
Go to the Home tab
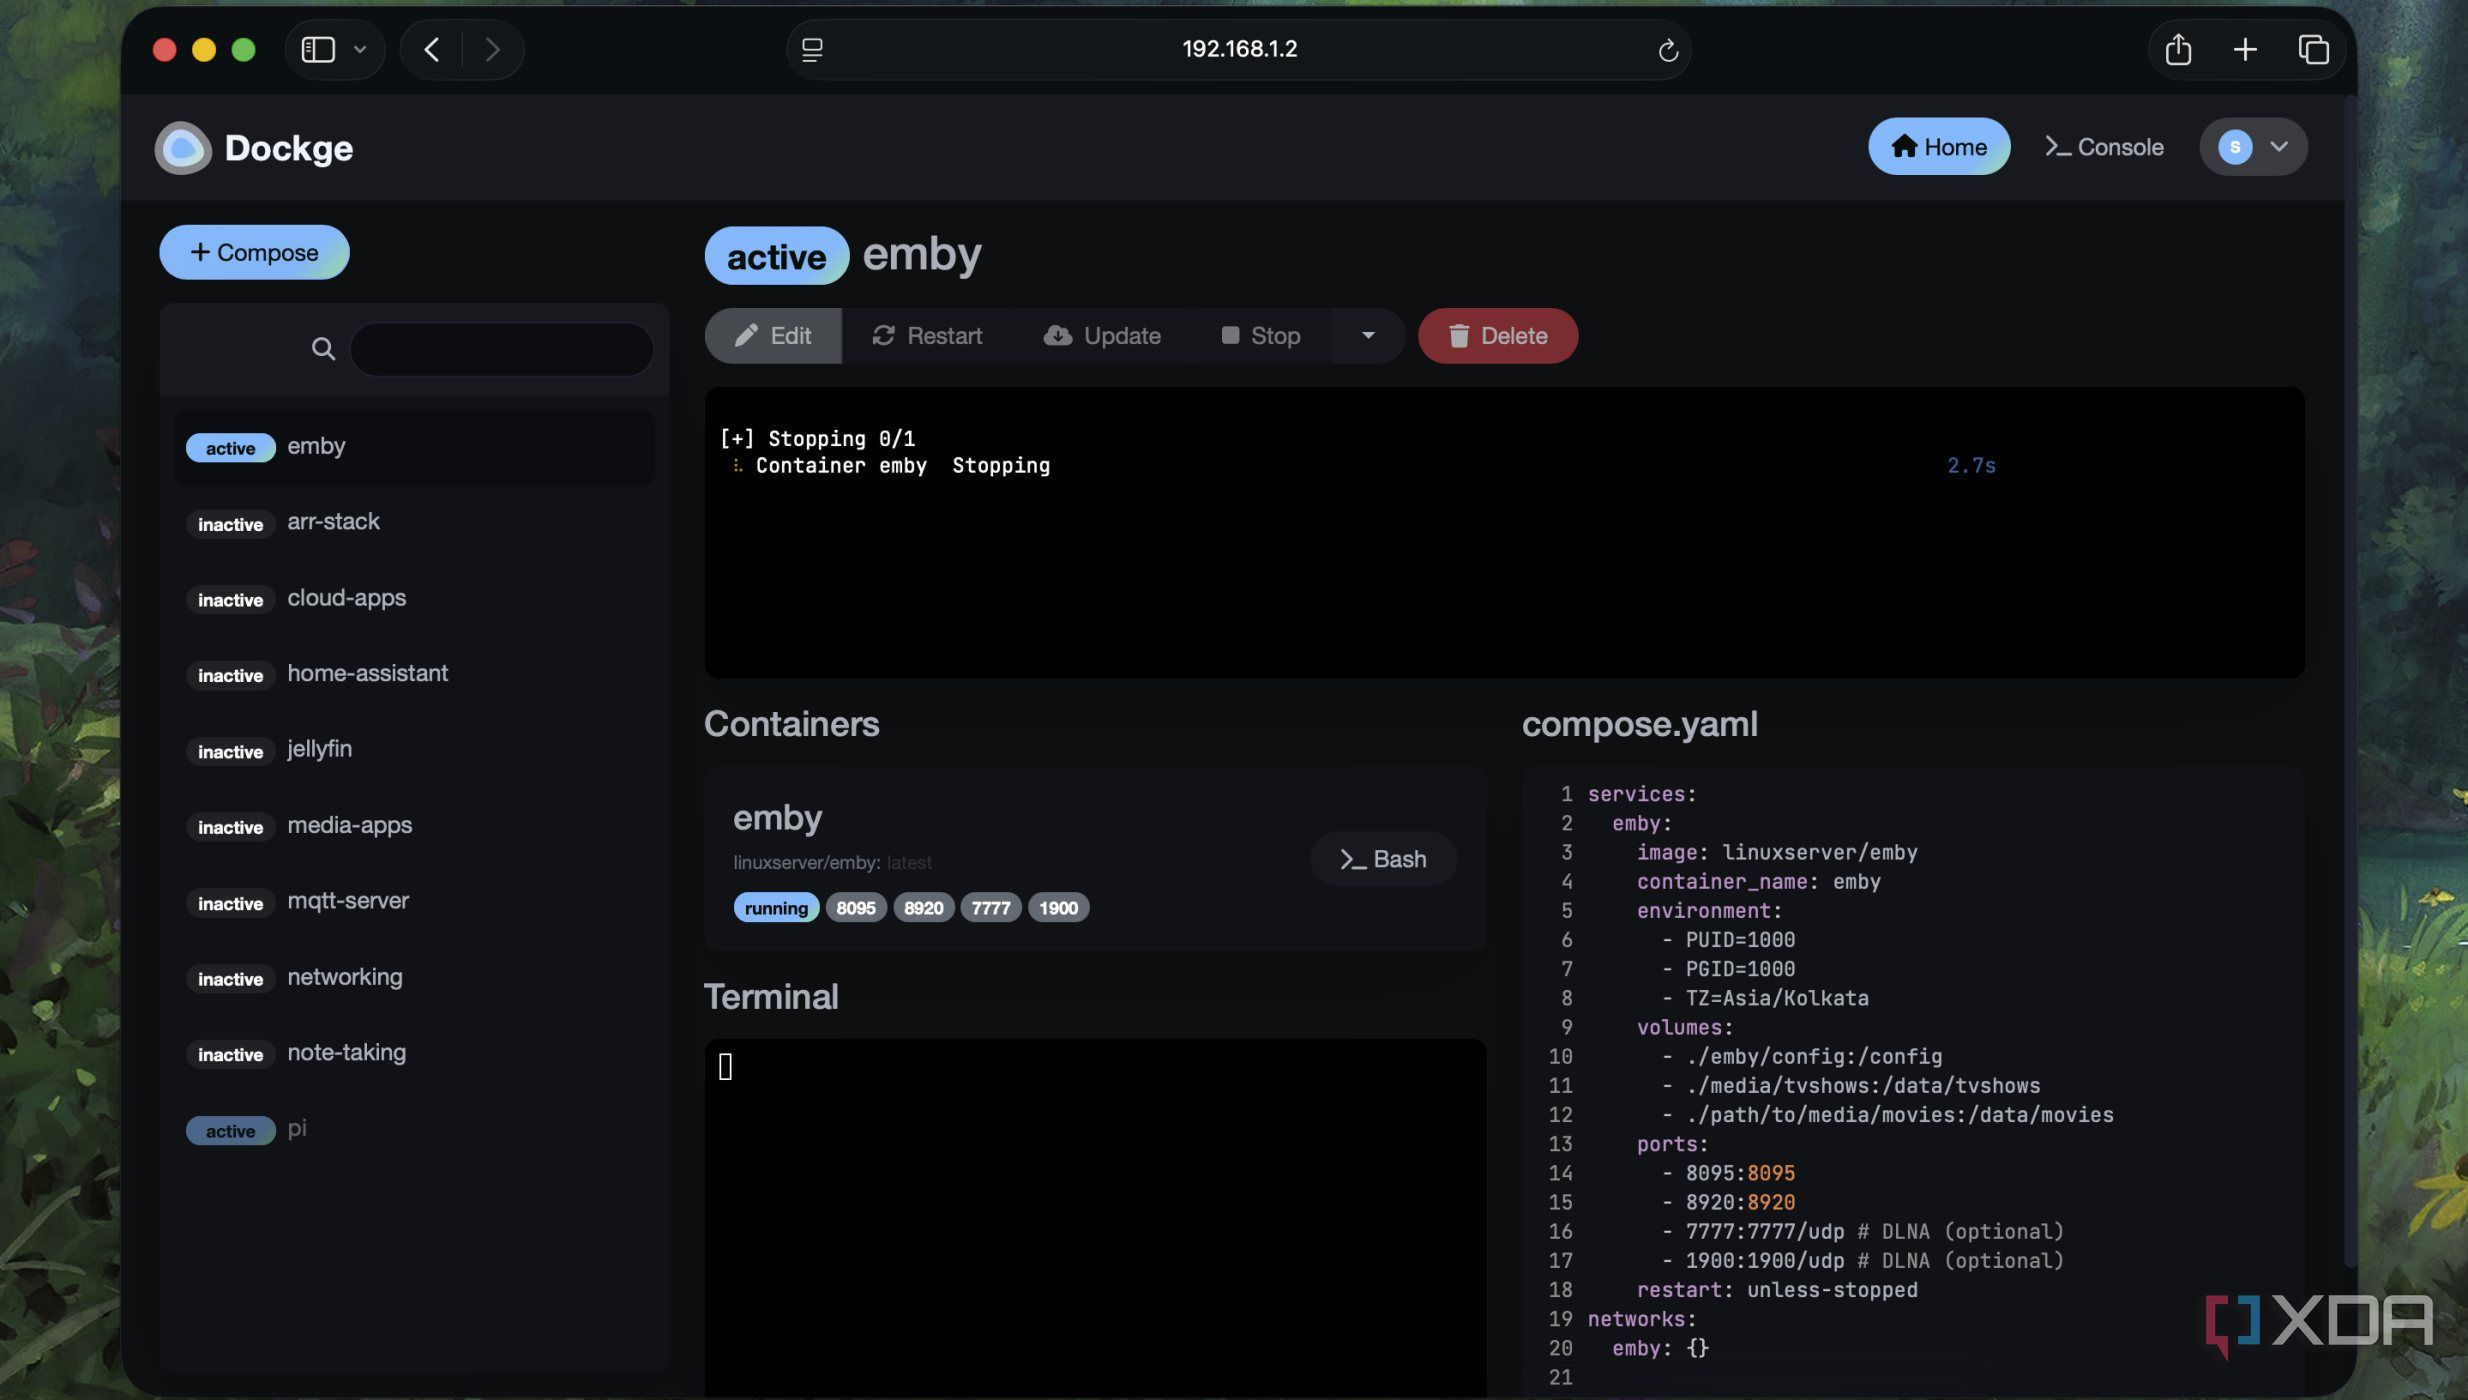point(1939,147)
